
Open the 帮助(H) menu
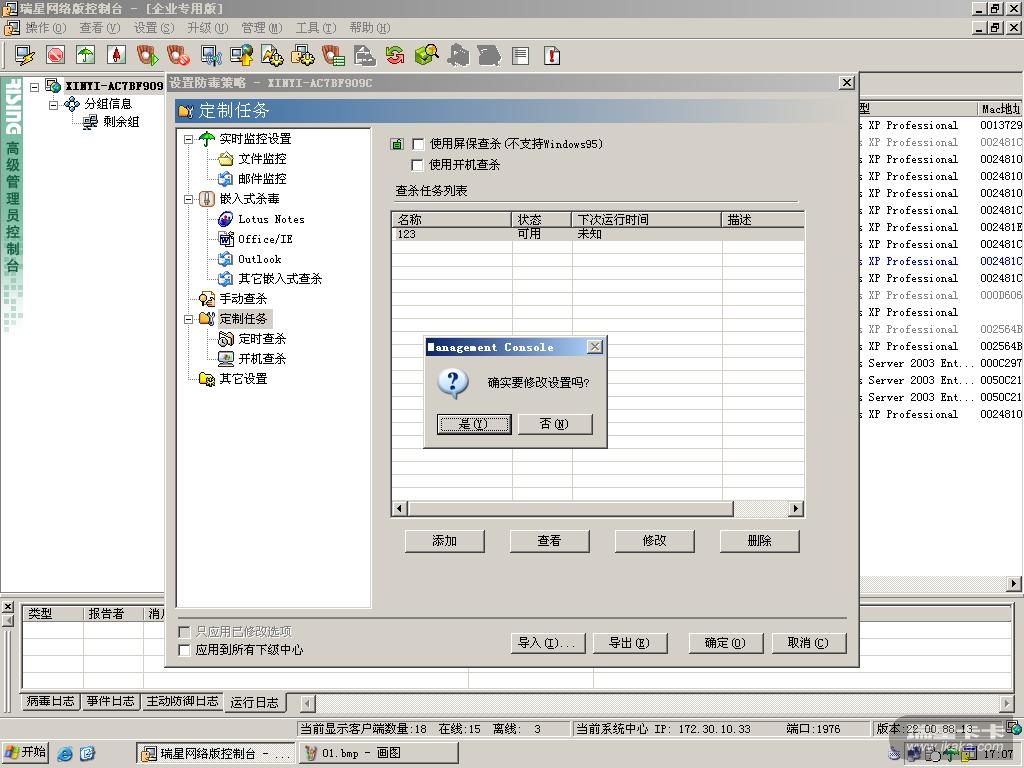pos(370,28)
